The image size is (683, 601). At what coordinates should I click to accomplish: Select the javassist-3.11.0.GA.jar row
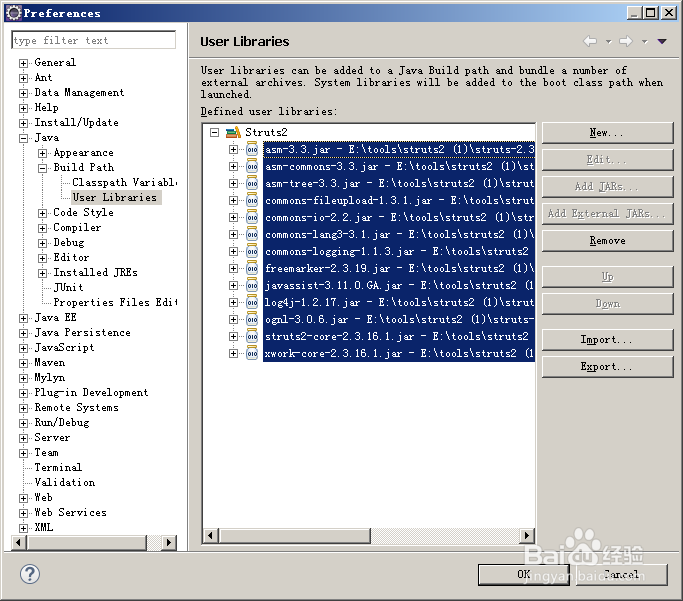point(399,285)
